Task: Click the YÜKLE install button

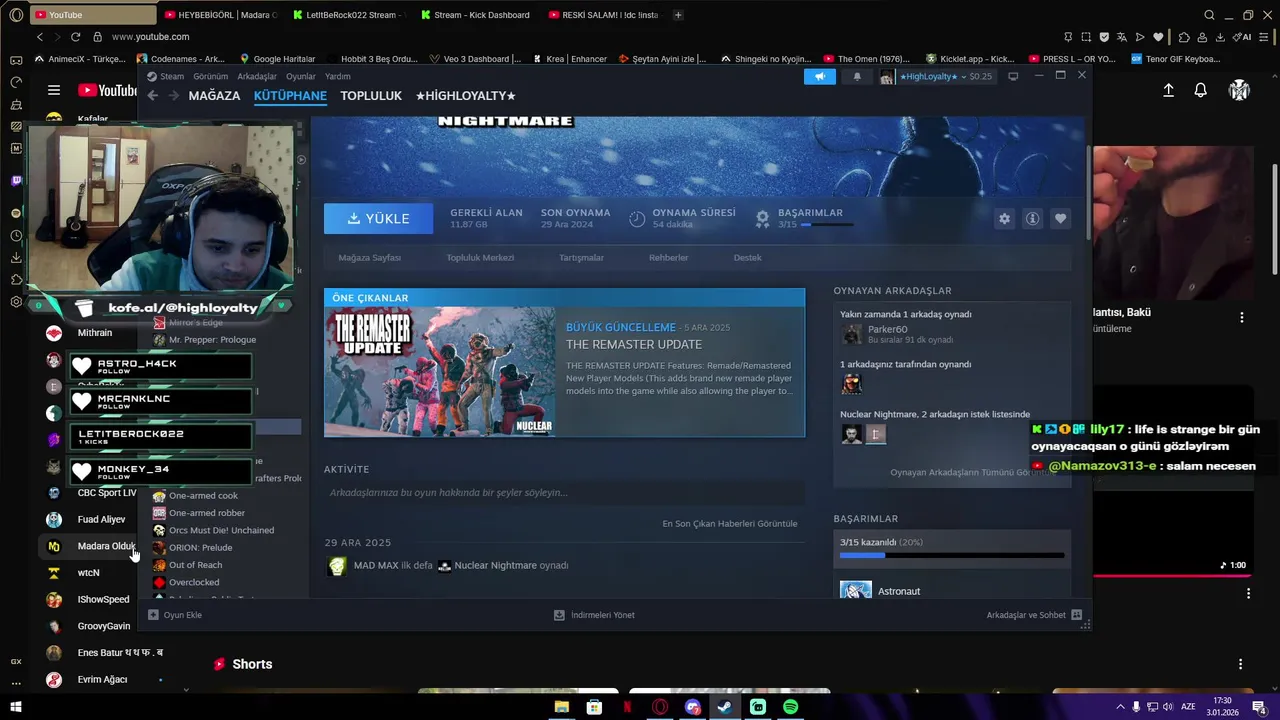Action: point(378,219)
